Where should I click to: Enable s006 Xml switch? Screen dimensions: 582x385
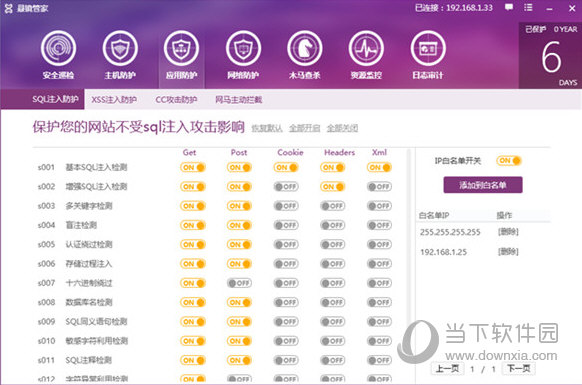pos(379,264)
